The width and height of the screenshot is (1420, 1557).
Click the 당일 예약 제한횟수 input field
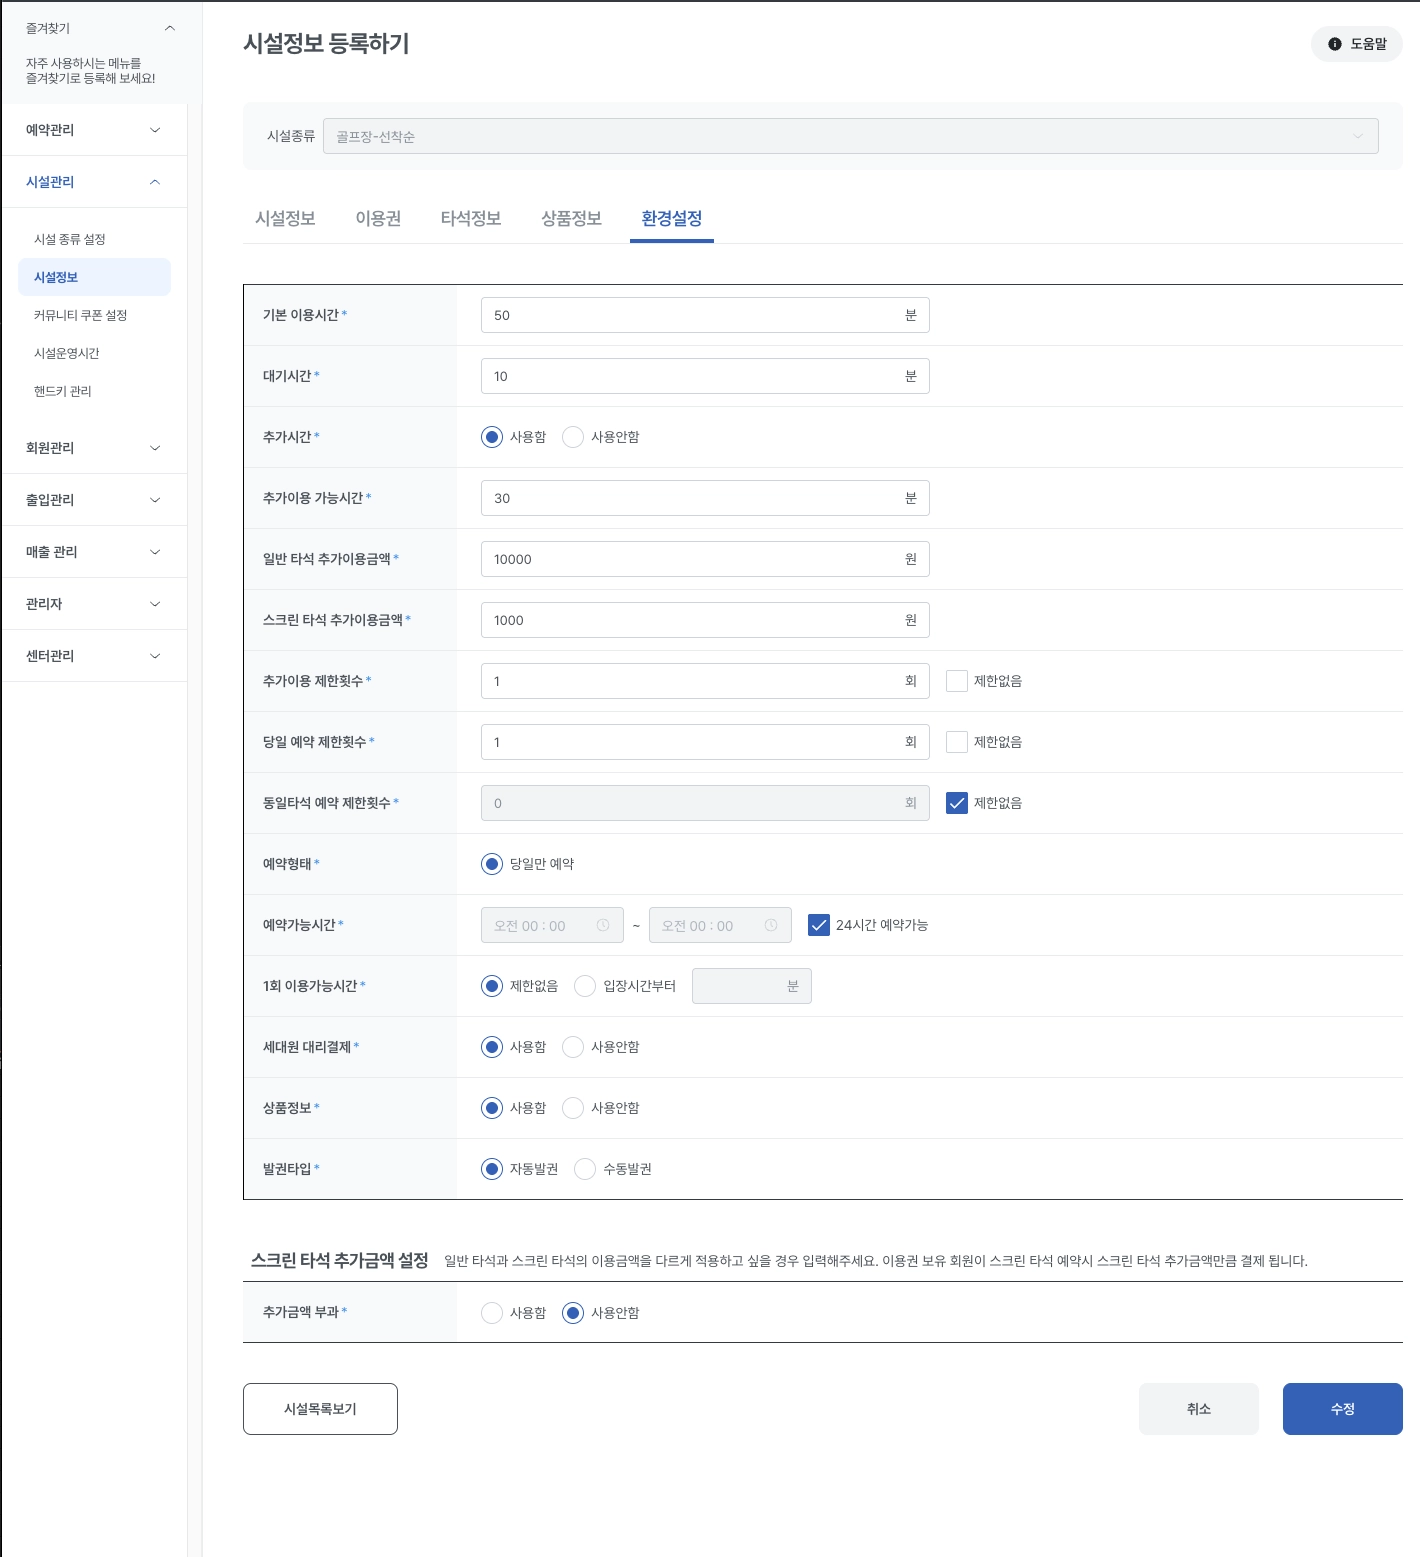click(705, 742)
